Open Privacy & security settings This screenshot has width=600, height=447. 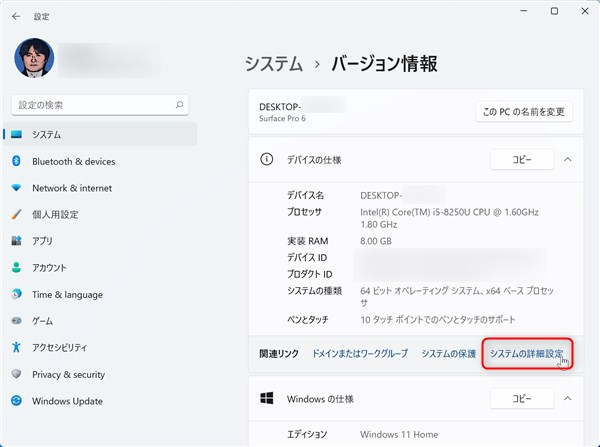coord(100,374)
